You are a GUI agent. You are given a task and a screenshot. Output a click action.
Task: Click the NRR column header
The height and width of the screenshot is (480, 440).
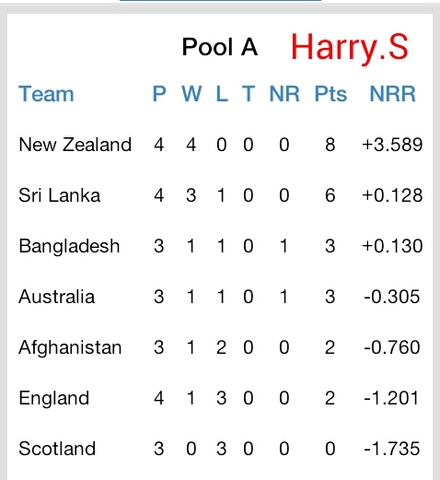(x=393, y=94)
